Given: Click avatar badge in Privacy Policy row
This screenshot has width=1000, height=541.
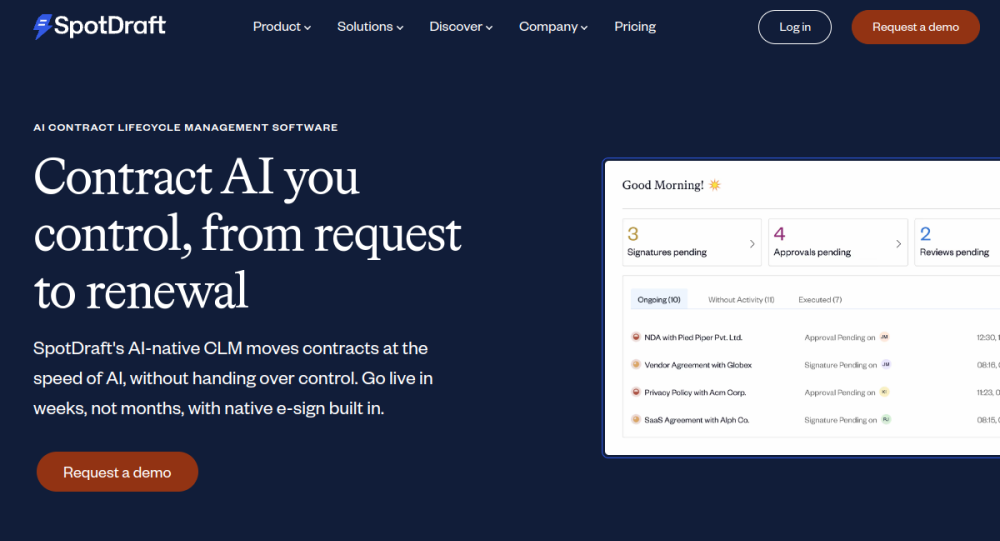Looking at the screenshot, I should [884, 392].
